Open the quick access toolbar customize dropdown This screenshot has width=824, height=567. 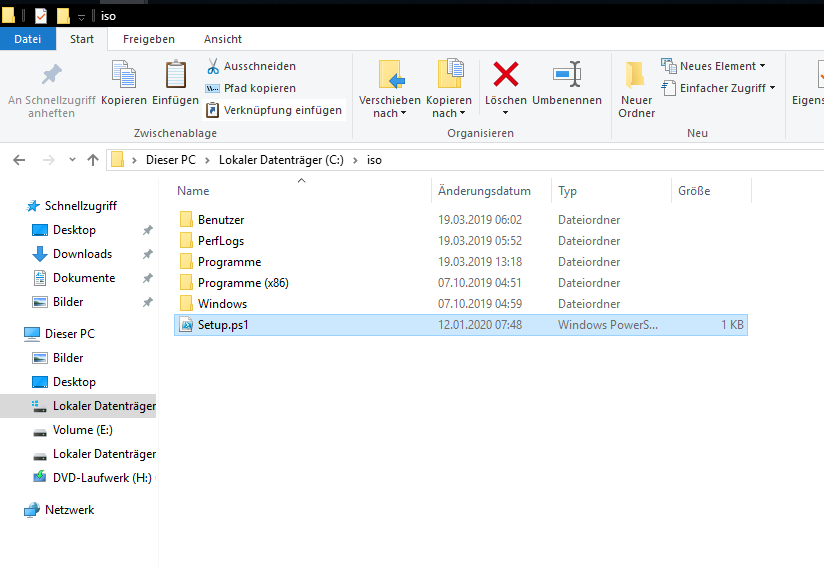81,17
